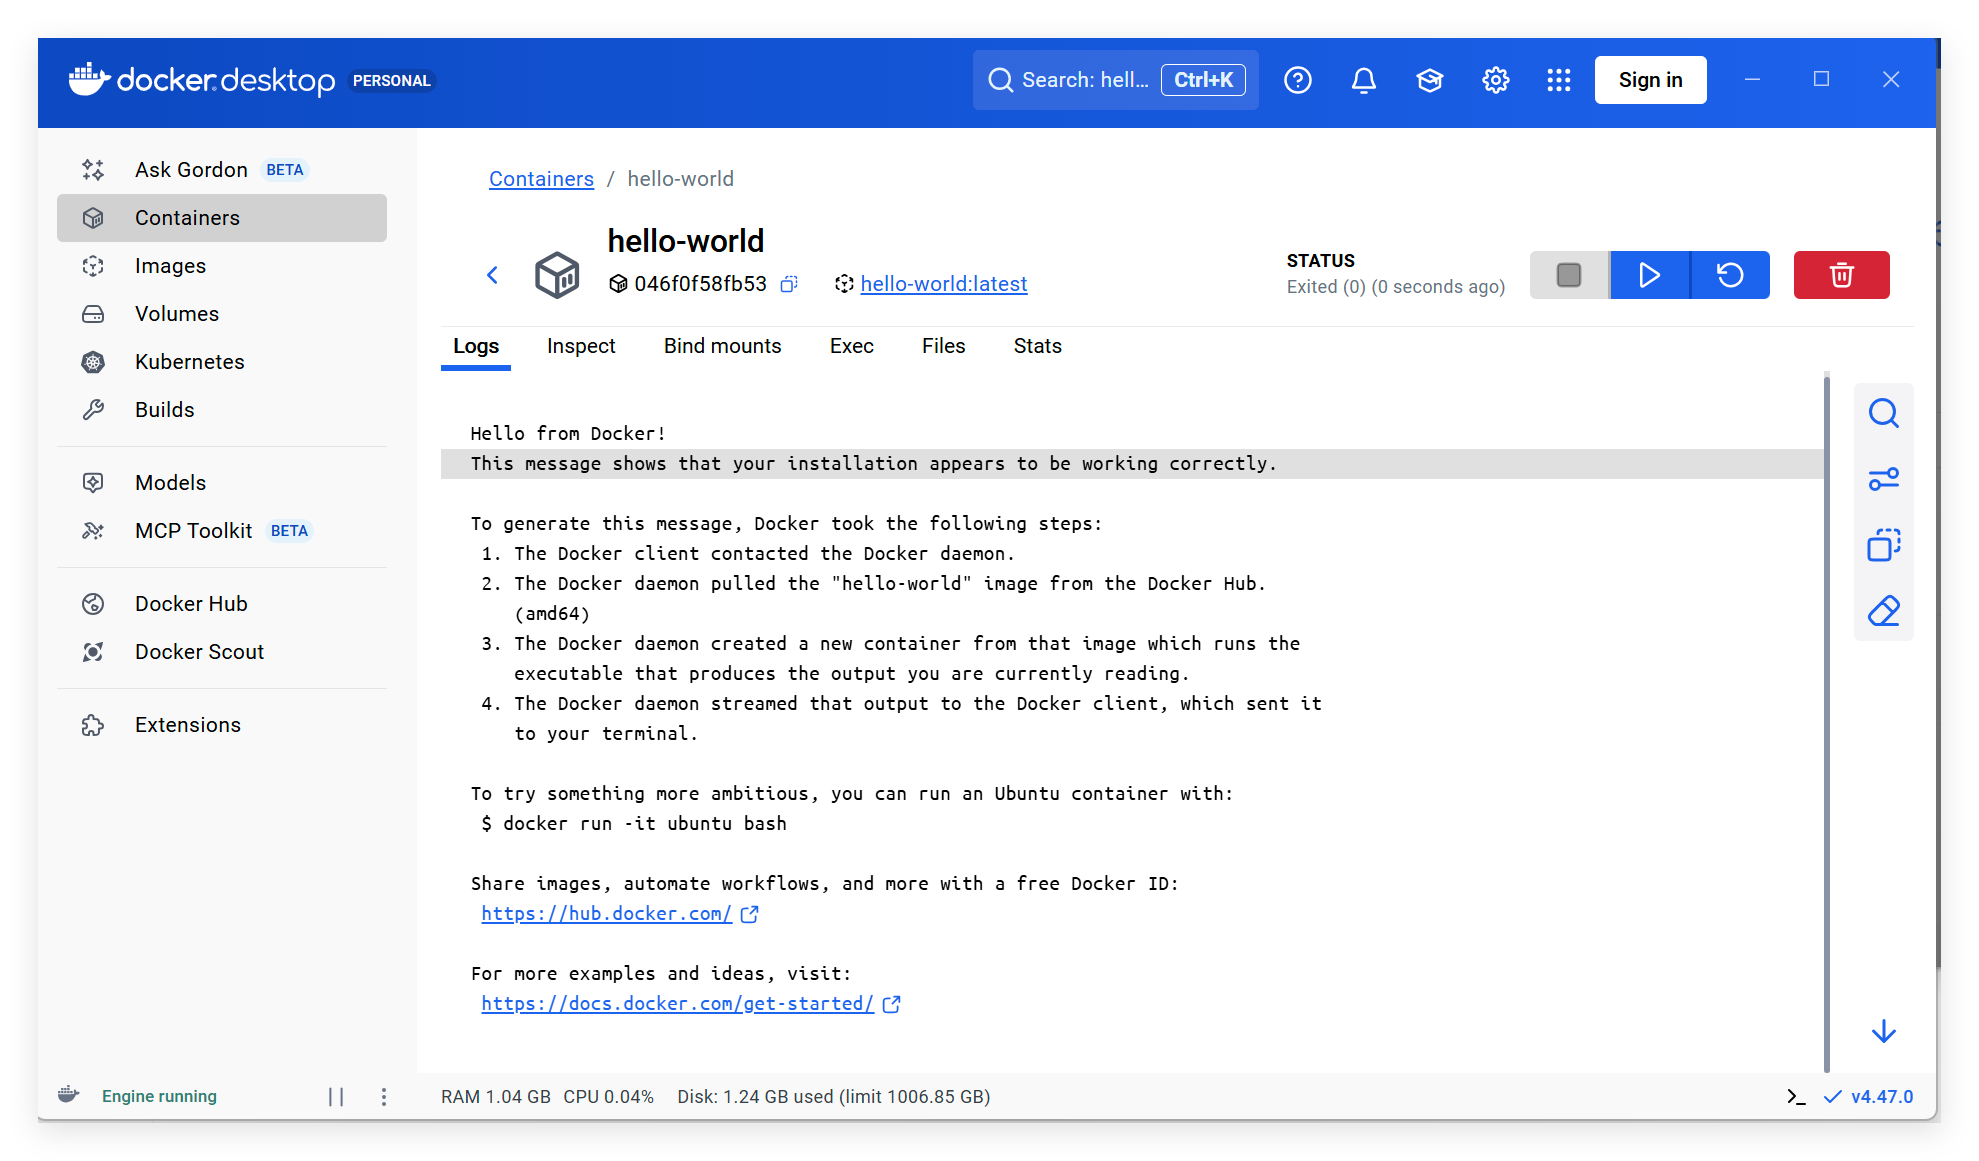
Task: Click the red delete container trash button
Action: tap(1840, 275)
